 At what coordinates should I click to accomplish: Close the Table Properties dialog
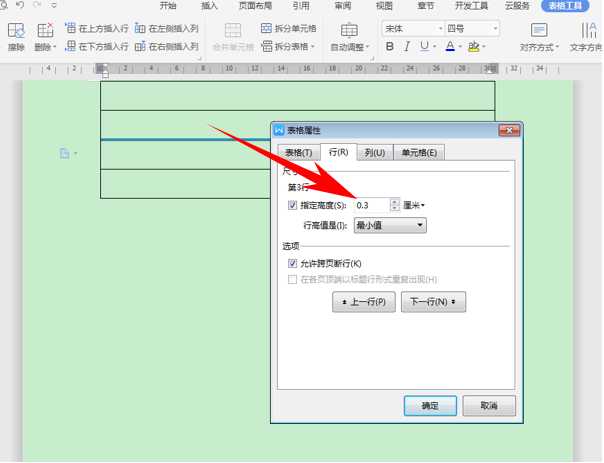(509, 130)
